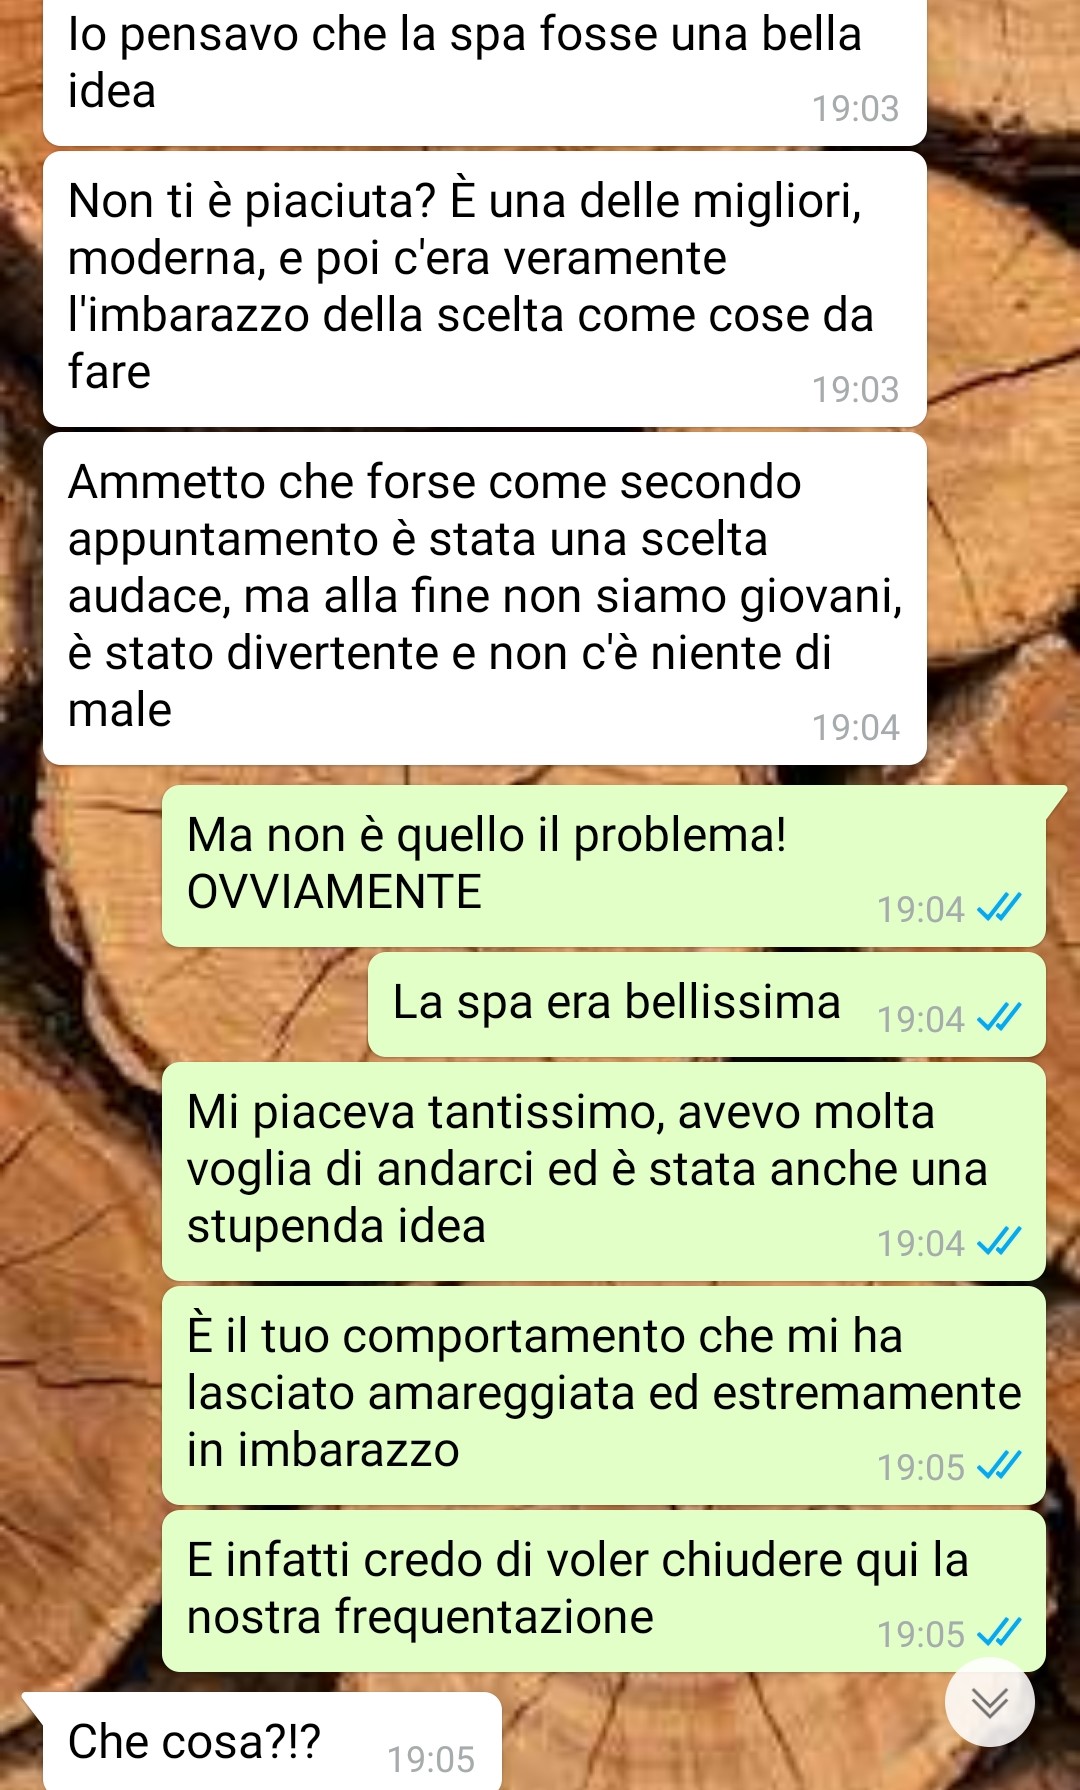Click the 19:04 timestamp on the 'male' message
Viewport: 1080px width, 1790px height.
[x=855, y=727]
